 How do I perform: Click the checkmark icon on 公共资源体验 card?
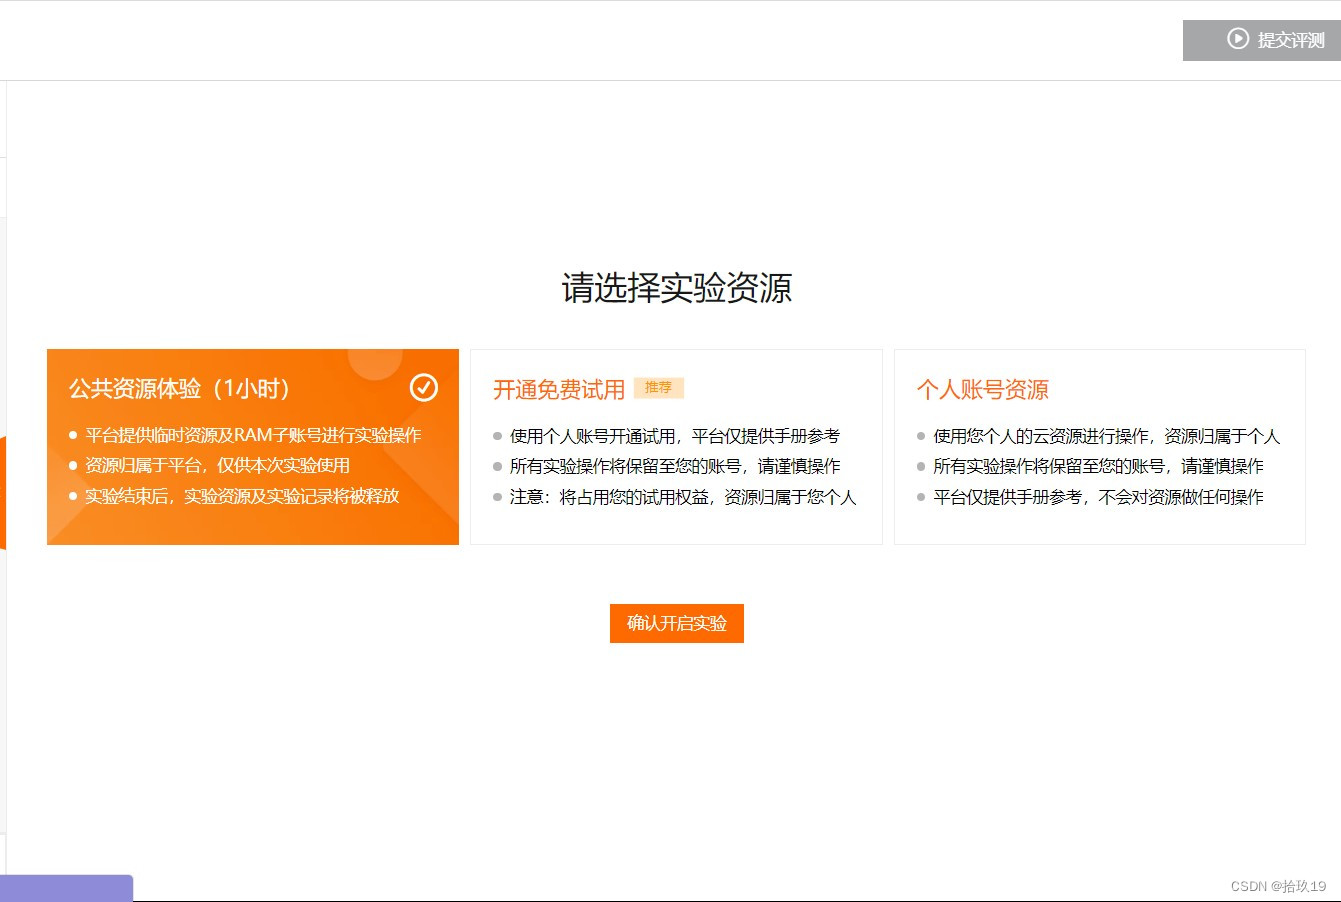tap(424, 388)
